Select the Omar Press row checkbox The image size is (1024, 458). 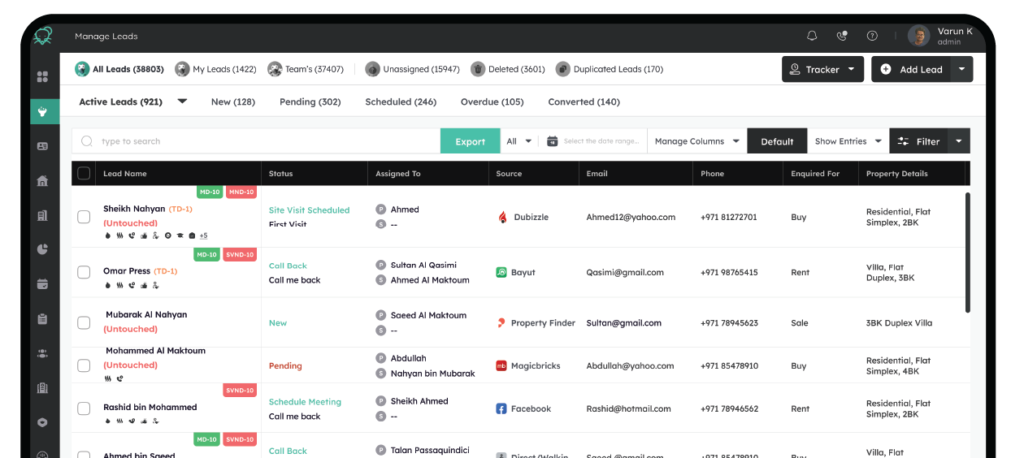(84, 271)
